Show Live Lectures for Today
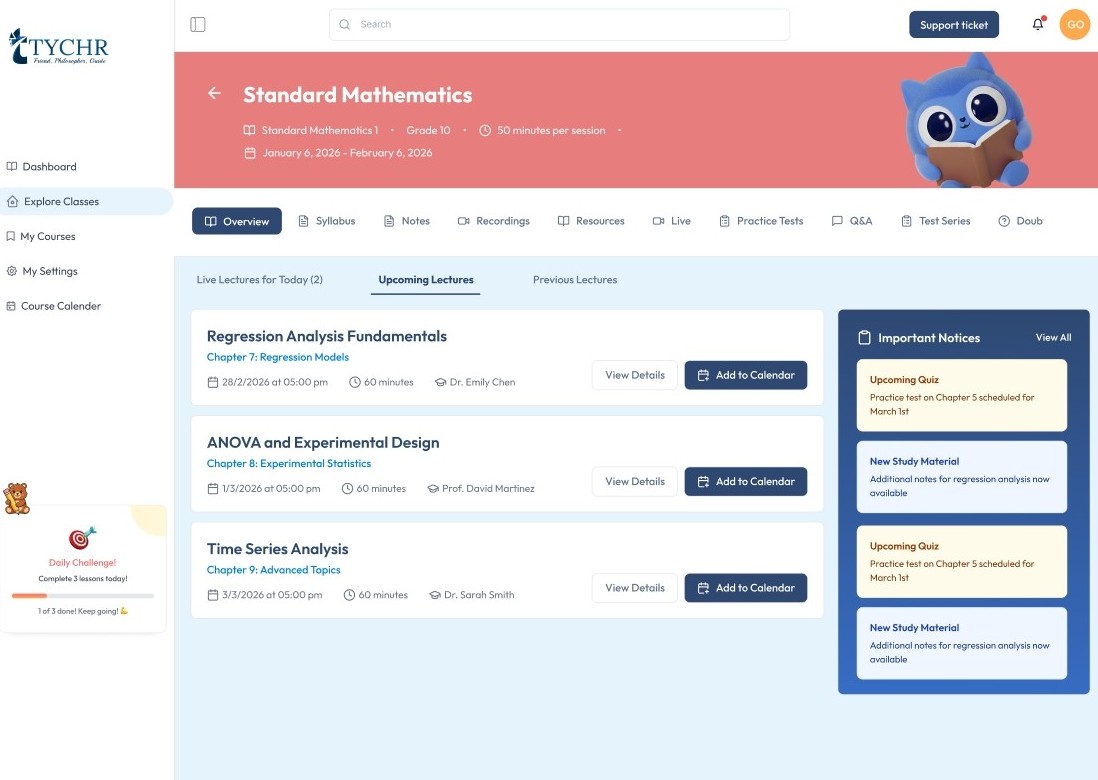 click(259, 280)
